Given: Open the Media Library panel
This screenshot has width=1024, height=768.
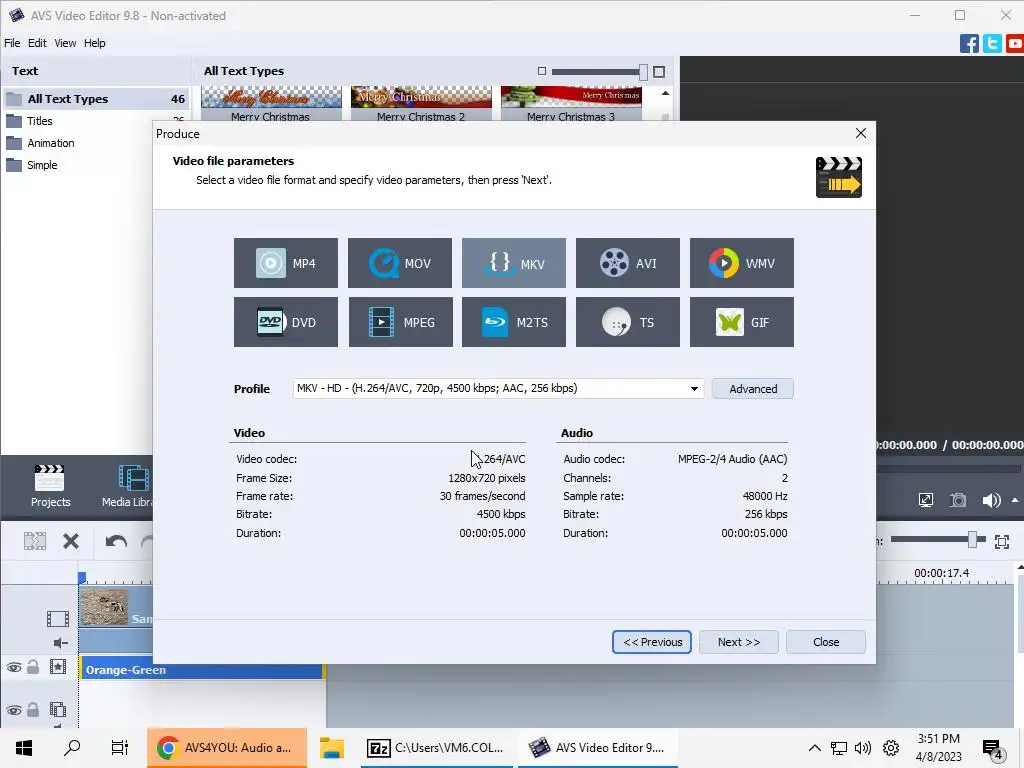Looking at the screenshot, I should (127, 486).
